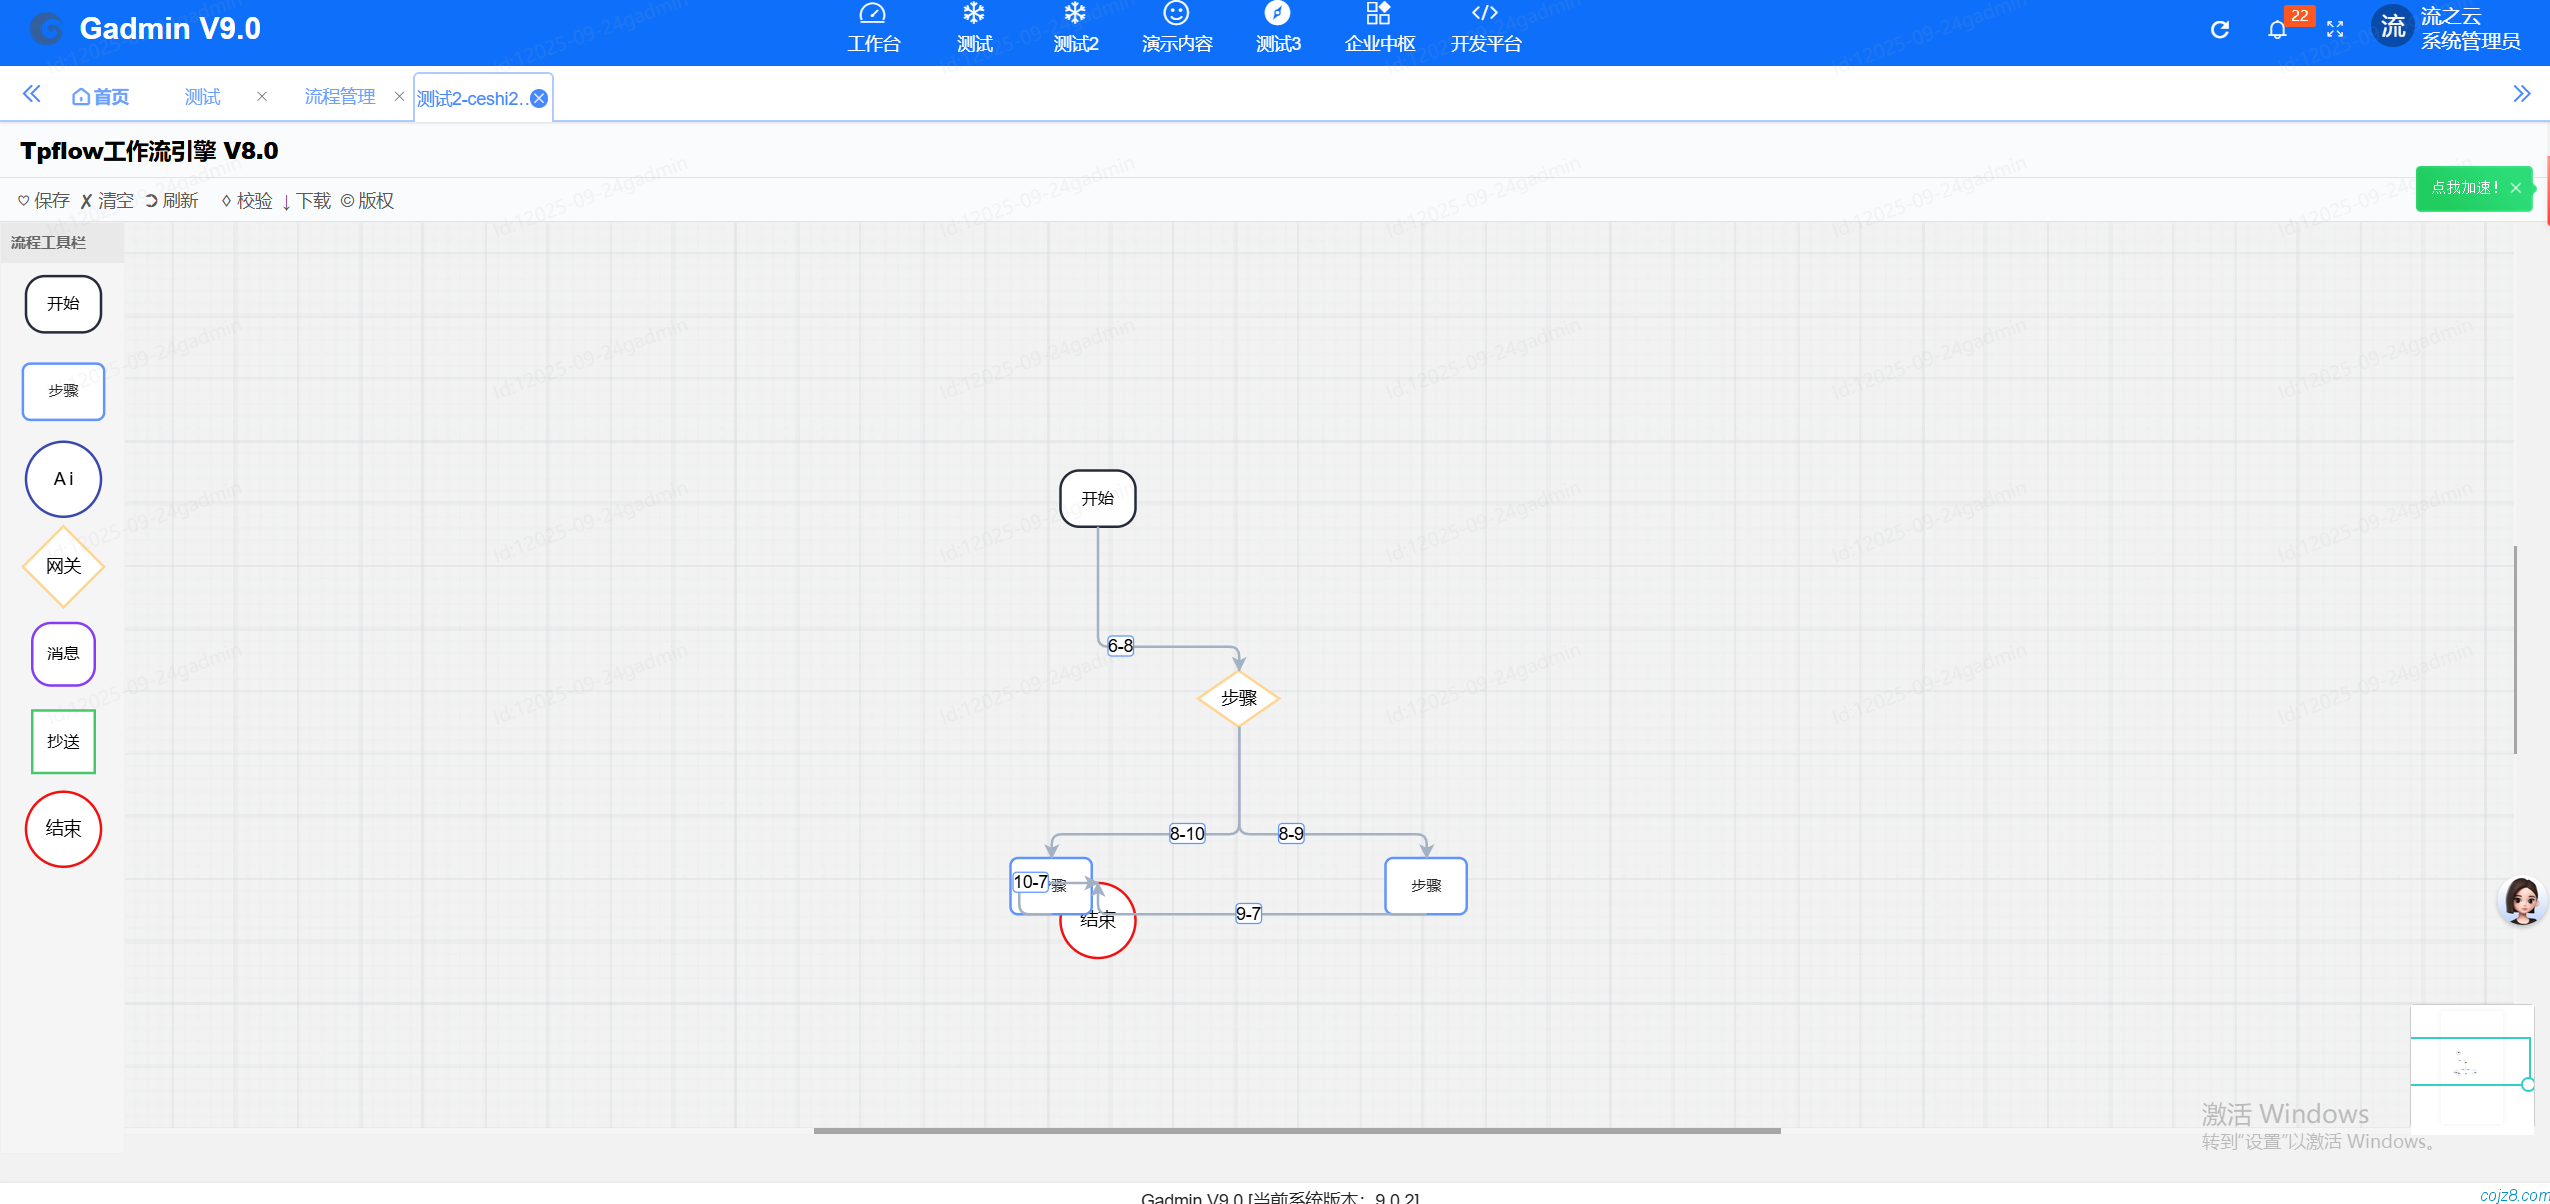Select the 开始 start node tool

(x=63, y=304)
